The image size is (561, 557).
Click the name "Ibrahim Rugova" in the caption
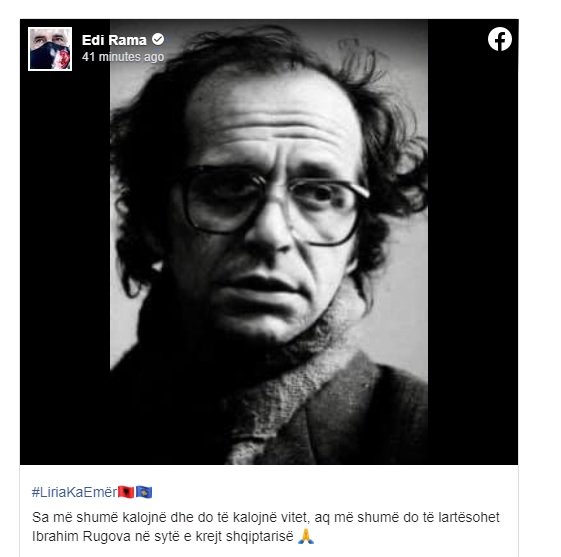[x=81, y=536]
